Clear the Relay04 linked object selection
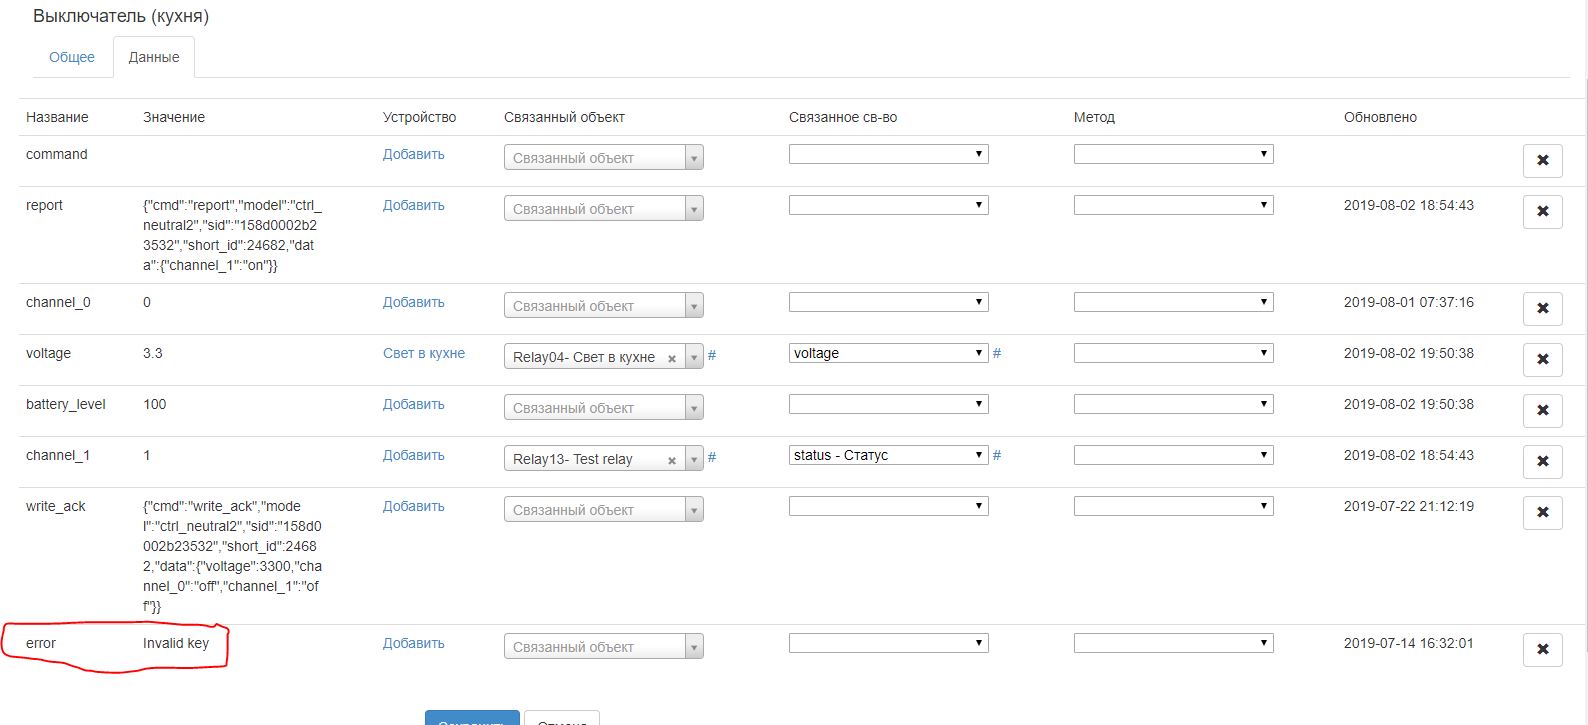1588x725 pixels. coord(672,358)
